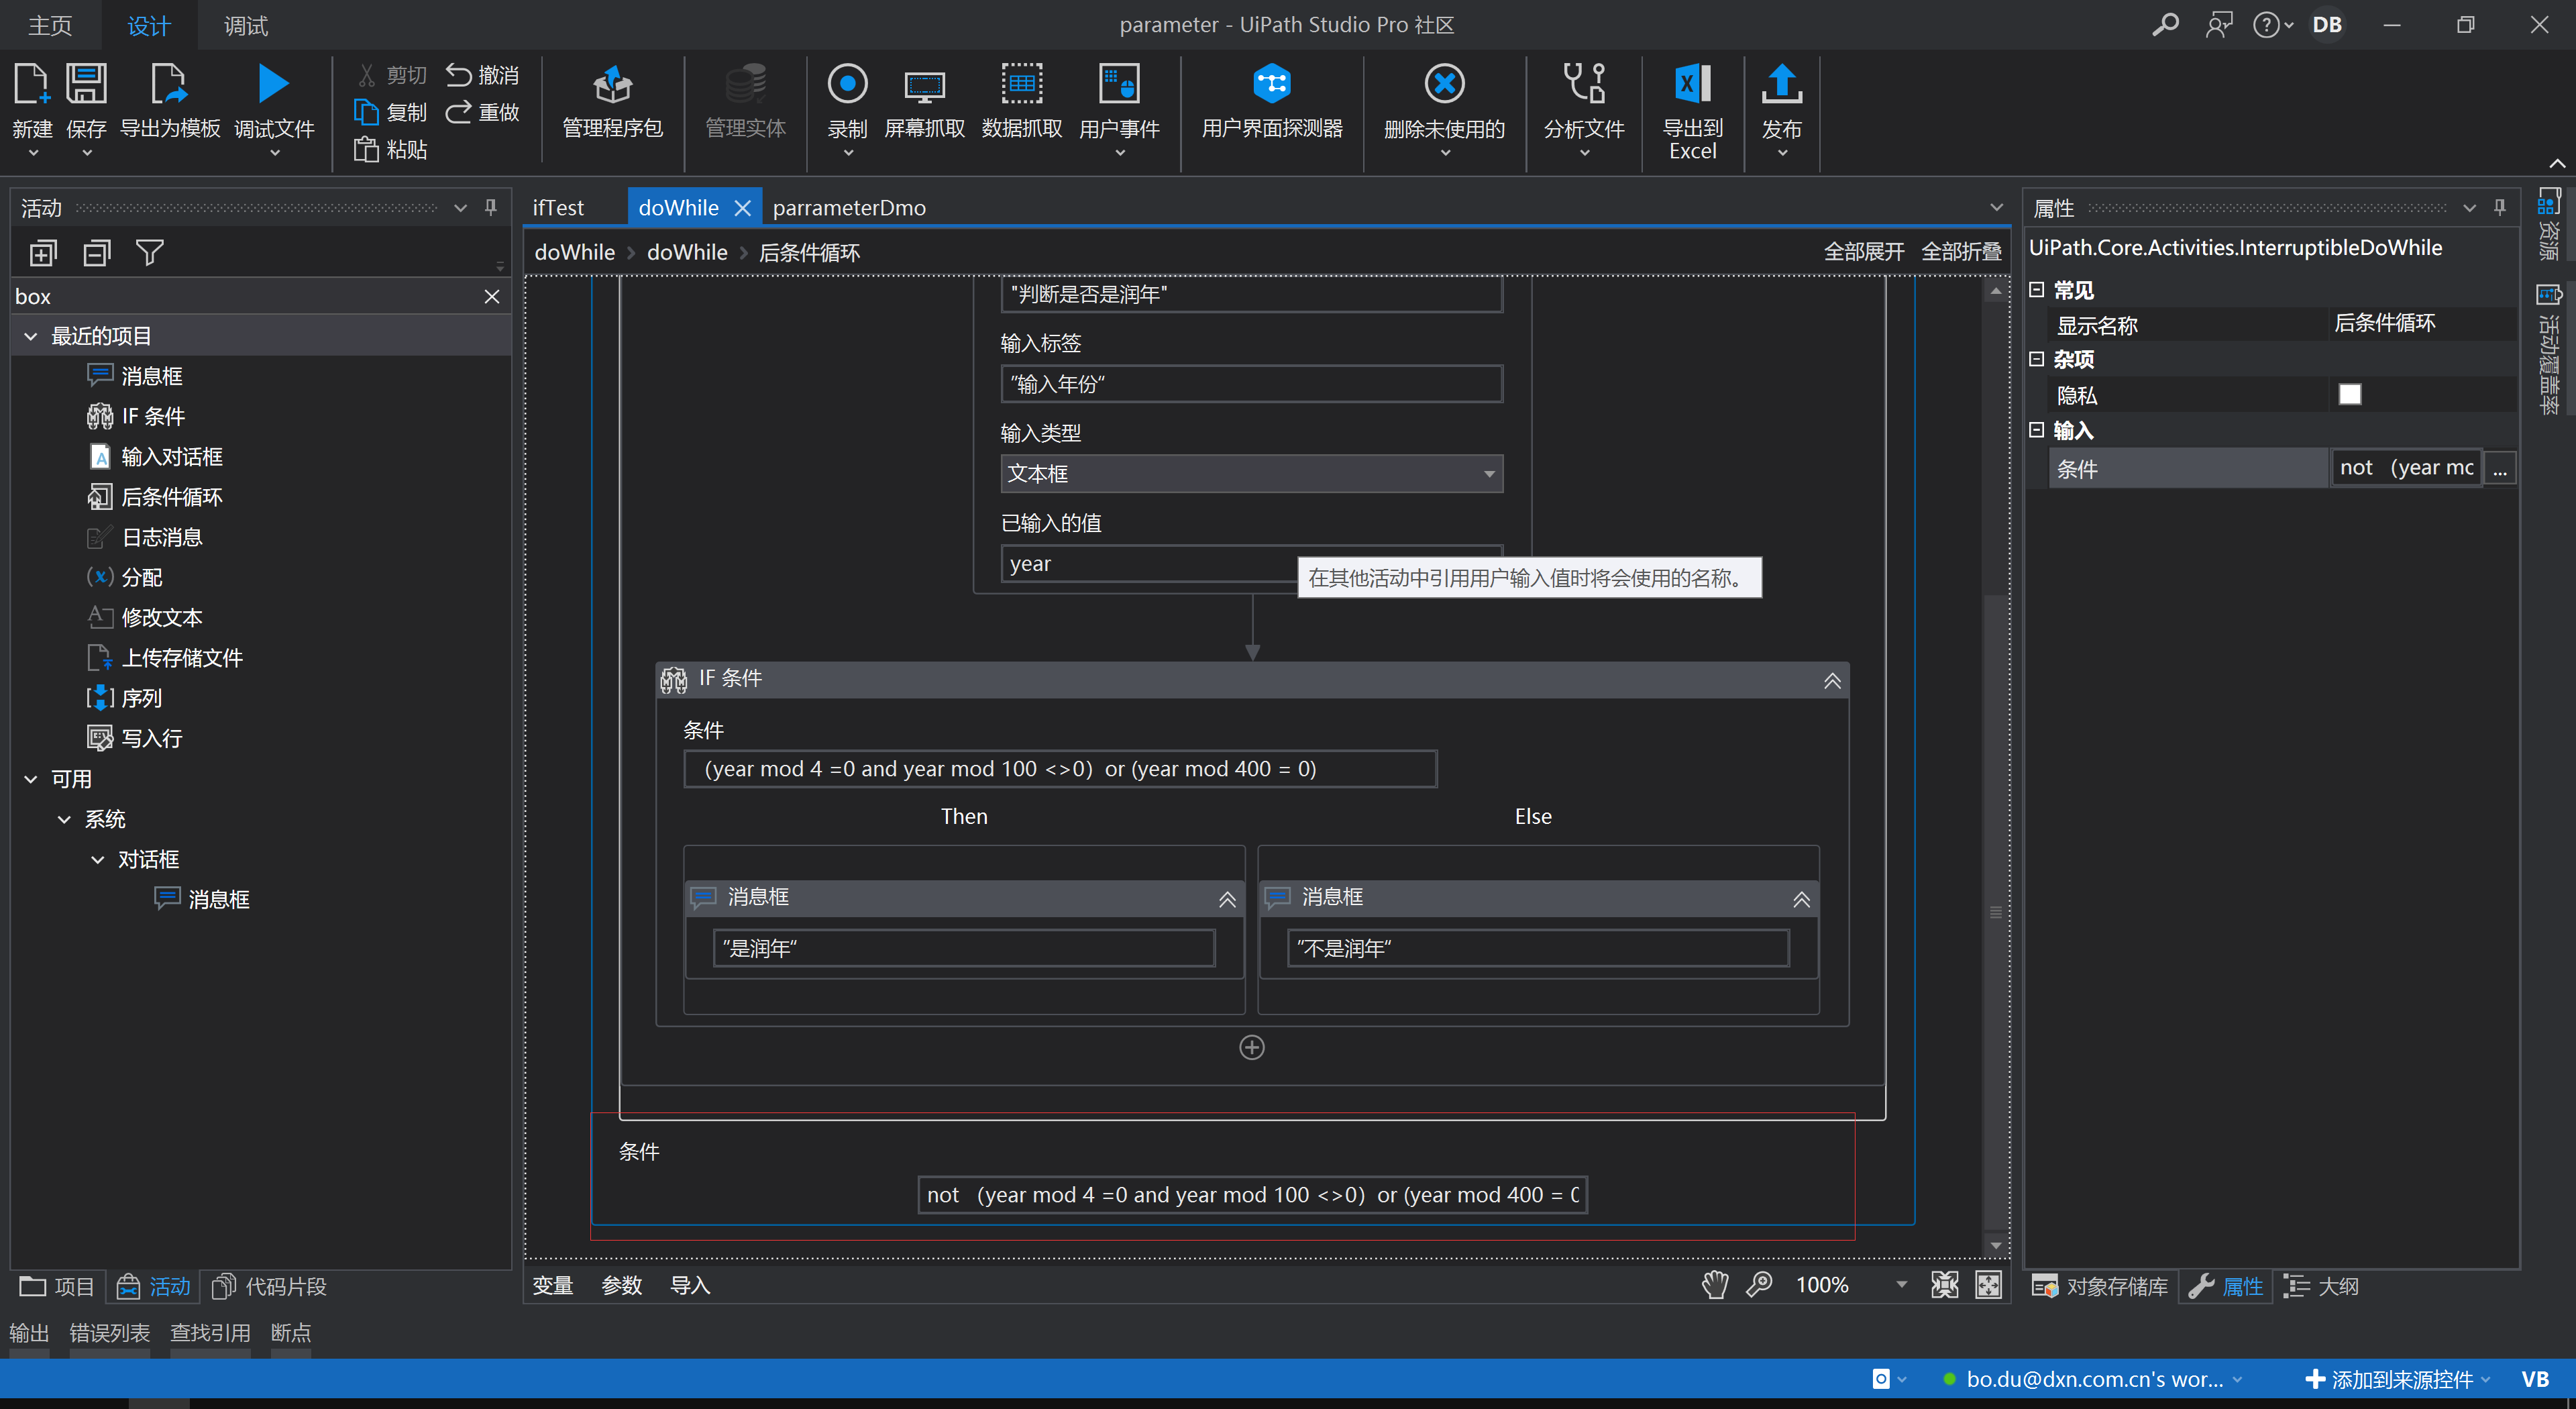Click the 删除未使用的 remove unused icon
The image size is (2576, 1409).
[1443, 105]
